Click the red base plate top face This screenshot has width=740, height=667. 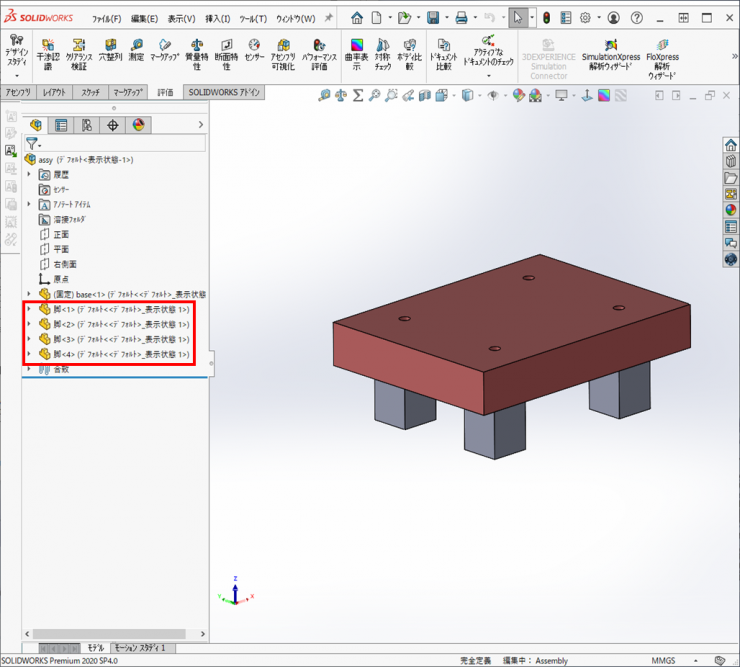point(512,312)
